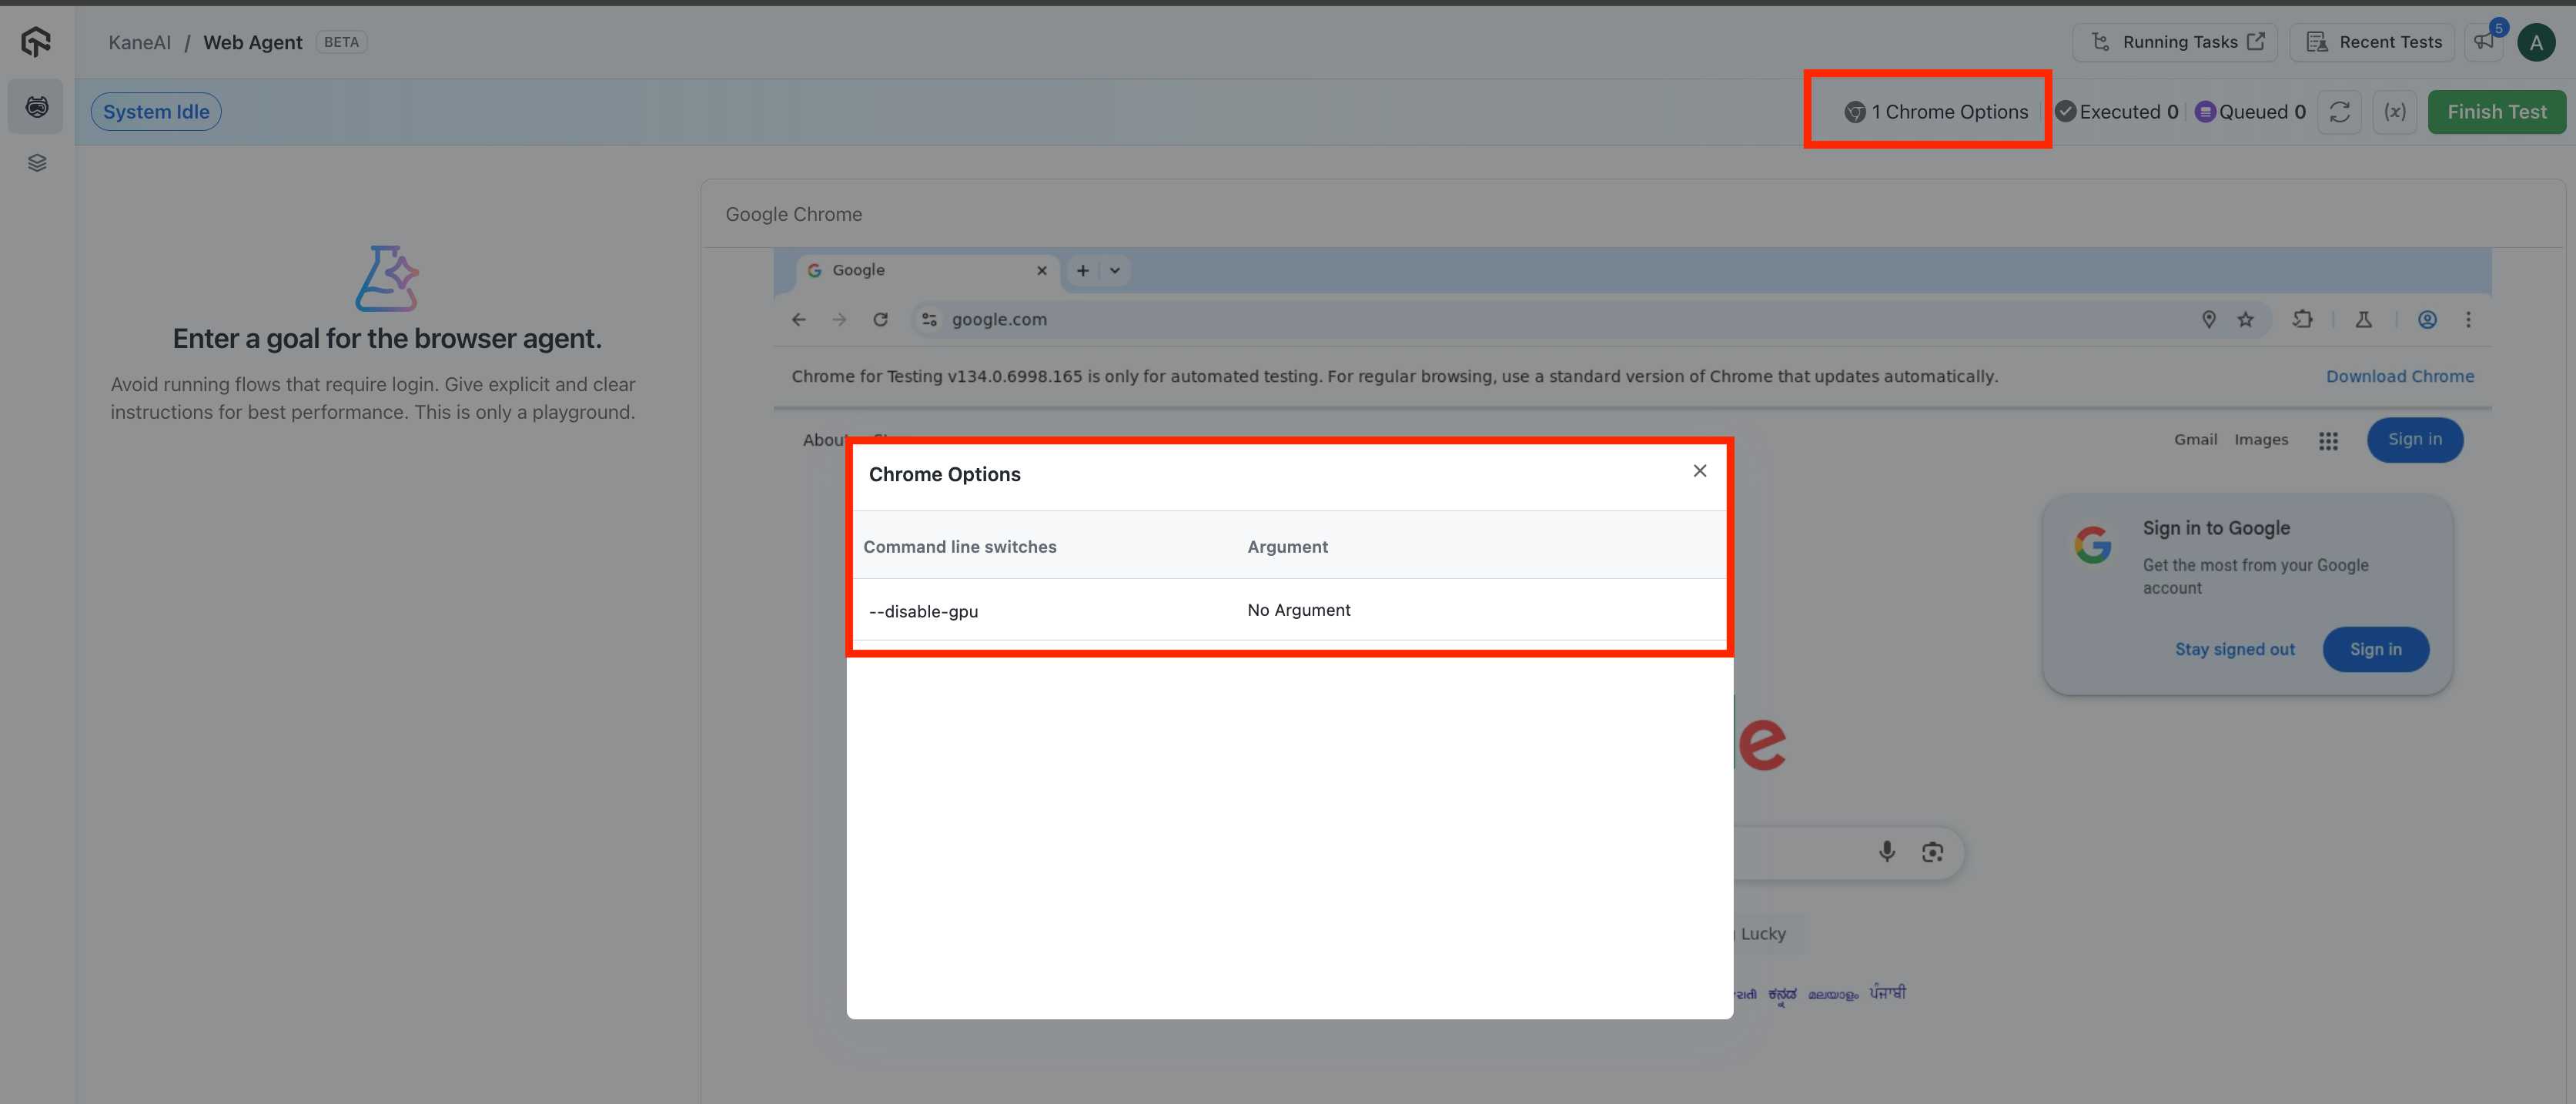Open the 1 Chrome Options indicator
The image size is (2576, 1104).
tap(1936, 112)
